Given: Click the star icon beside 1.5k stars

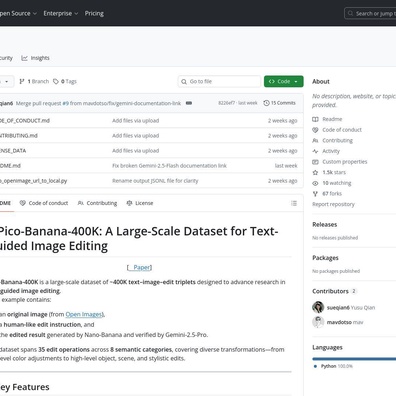Looking at the screenshot, I should tap(315, 172).
